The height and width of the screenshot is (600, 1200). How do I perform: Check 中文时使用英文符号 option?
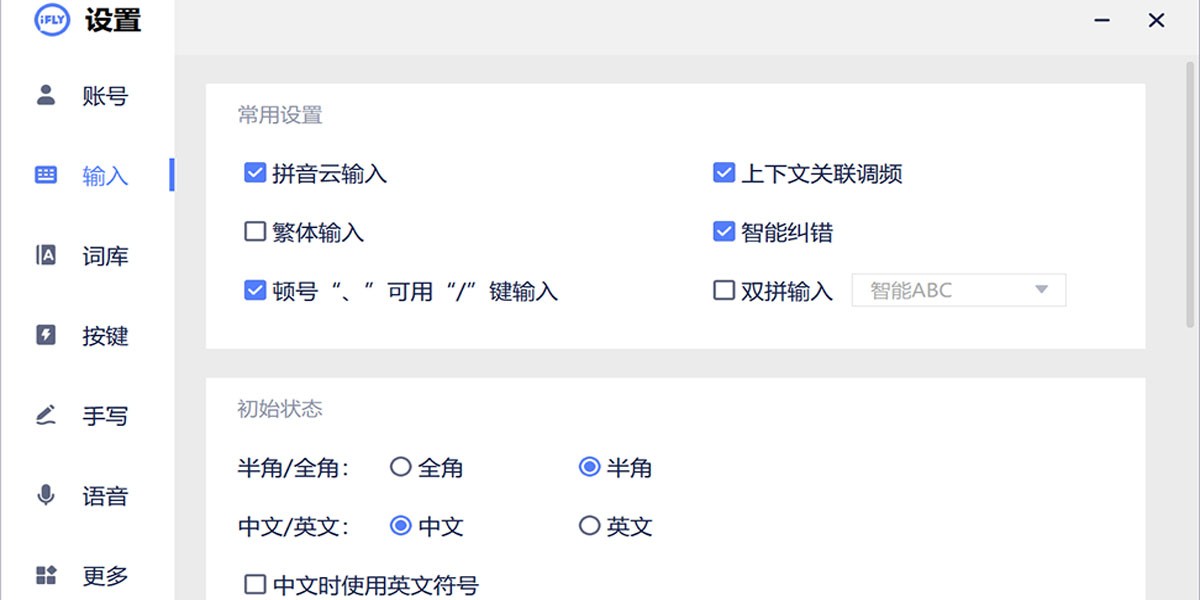tap(254, 584)
